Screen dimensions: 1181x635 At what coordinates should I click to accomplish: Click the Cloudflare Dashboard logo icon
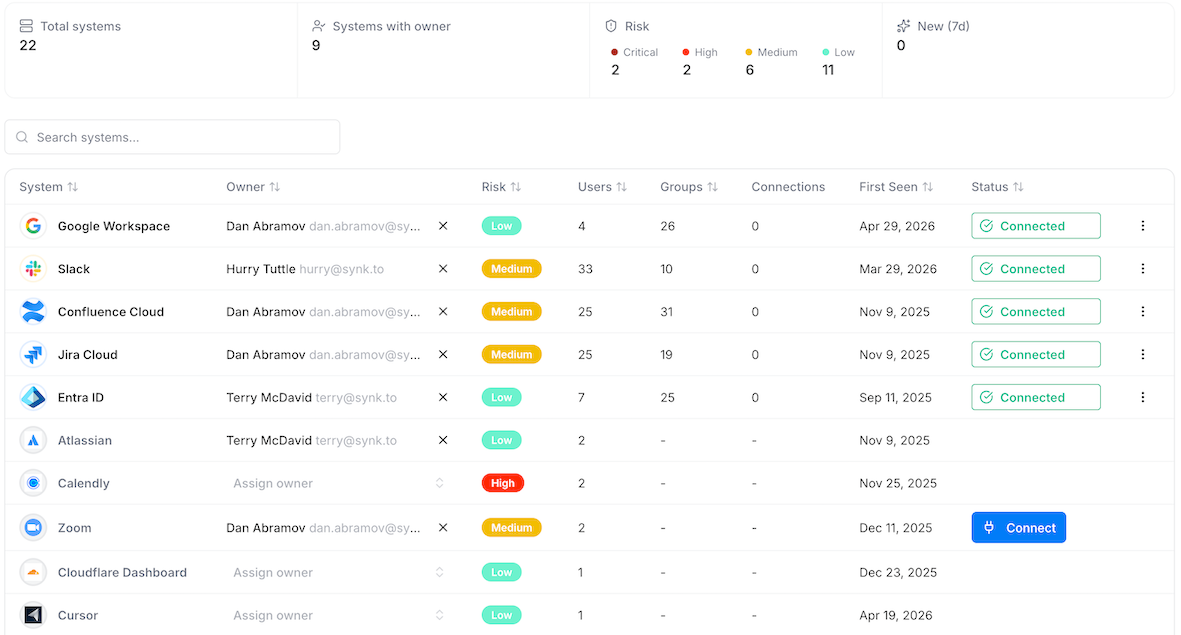(33, 572)
